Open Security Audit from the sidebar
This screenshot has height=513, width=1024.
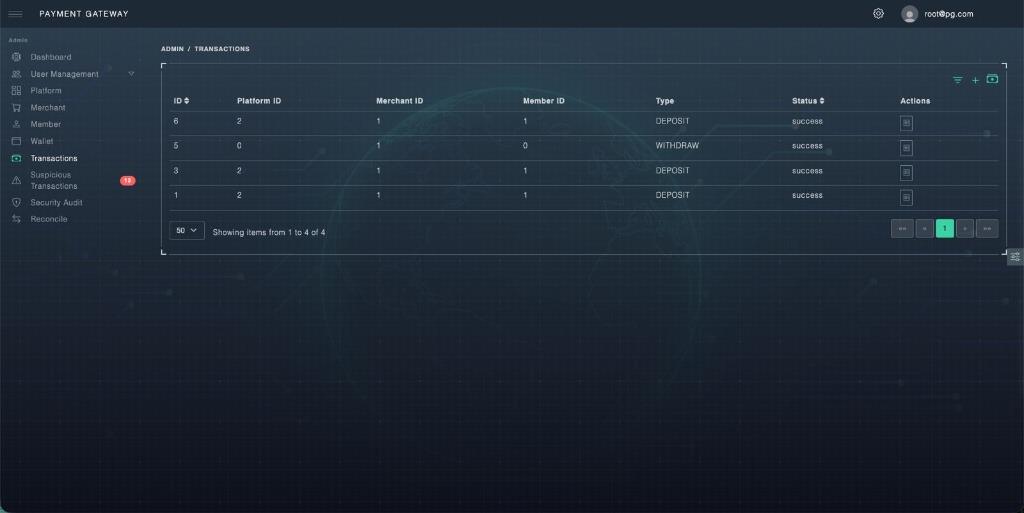tap(56, 202)
